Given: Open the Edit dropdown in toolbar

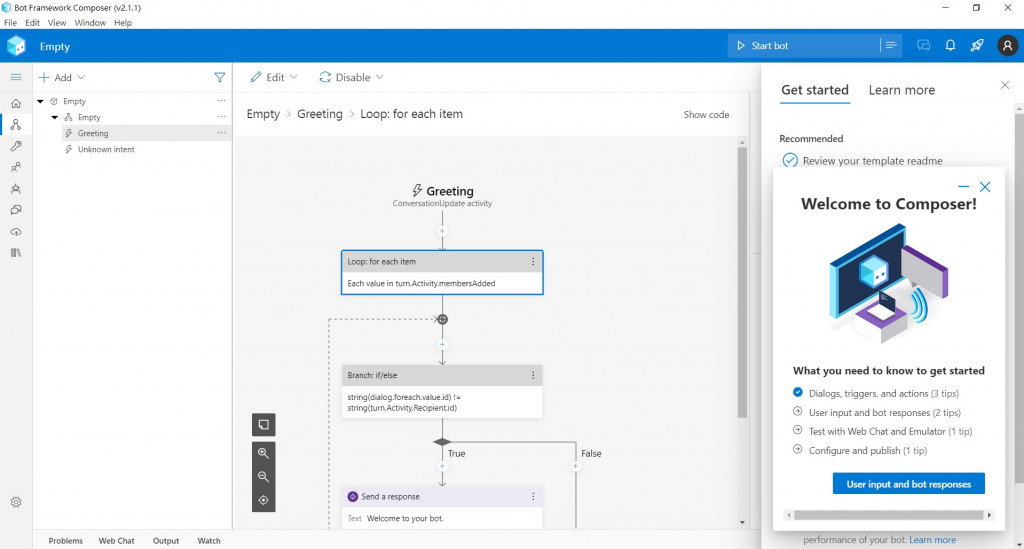Looking at the screenshot, I should pos(274,77).
